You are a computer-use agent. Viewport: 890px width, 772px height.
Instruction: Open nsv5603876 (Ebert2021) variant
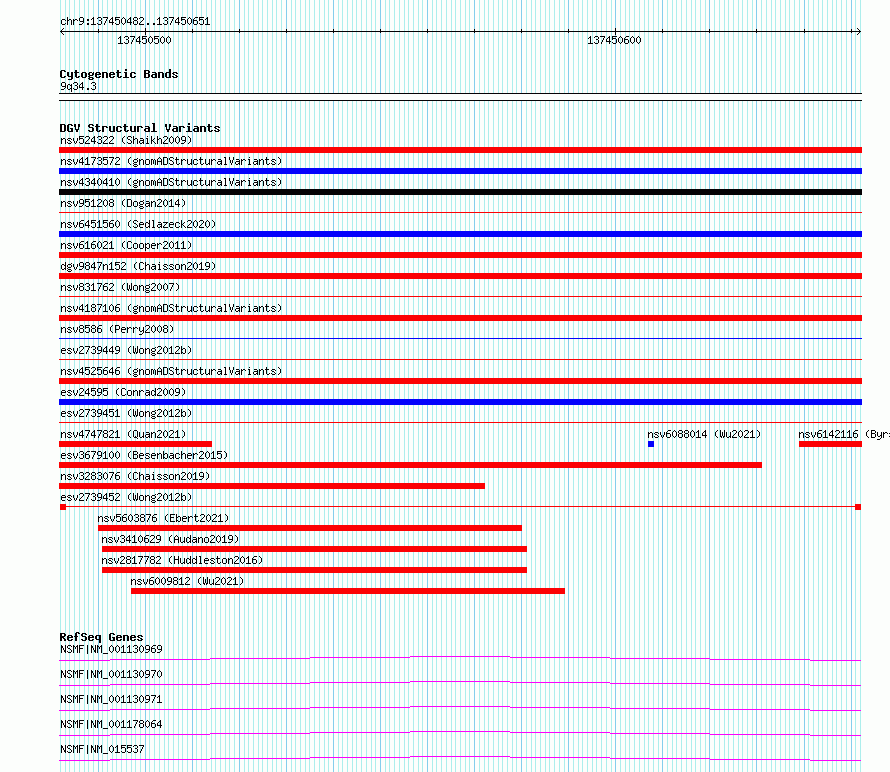(163, 518)
